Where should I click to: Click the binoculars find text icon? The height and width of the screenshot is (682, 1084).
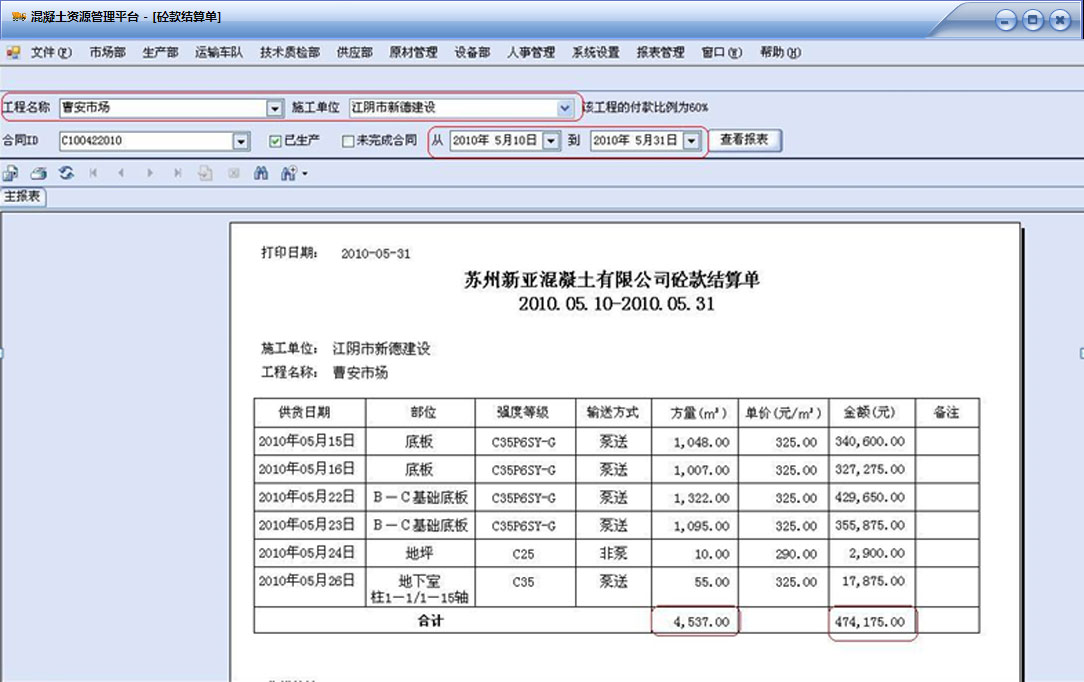[x=261, y=173]
